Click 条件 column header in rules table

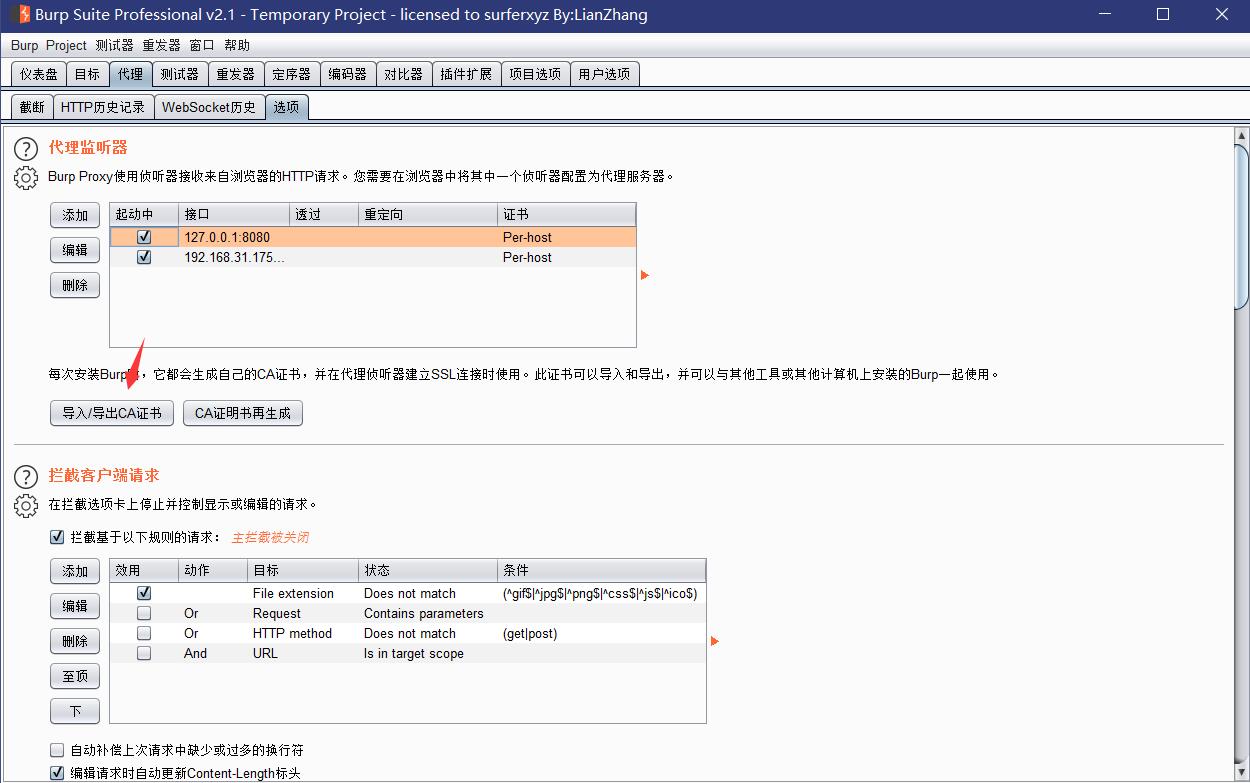tap(602, 570)
